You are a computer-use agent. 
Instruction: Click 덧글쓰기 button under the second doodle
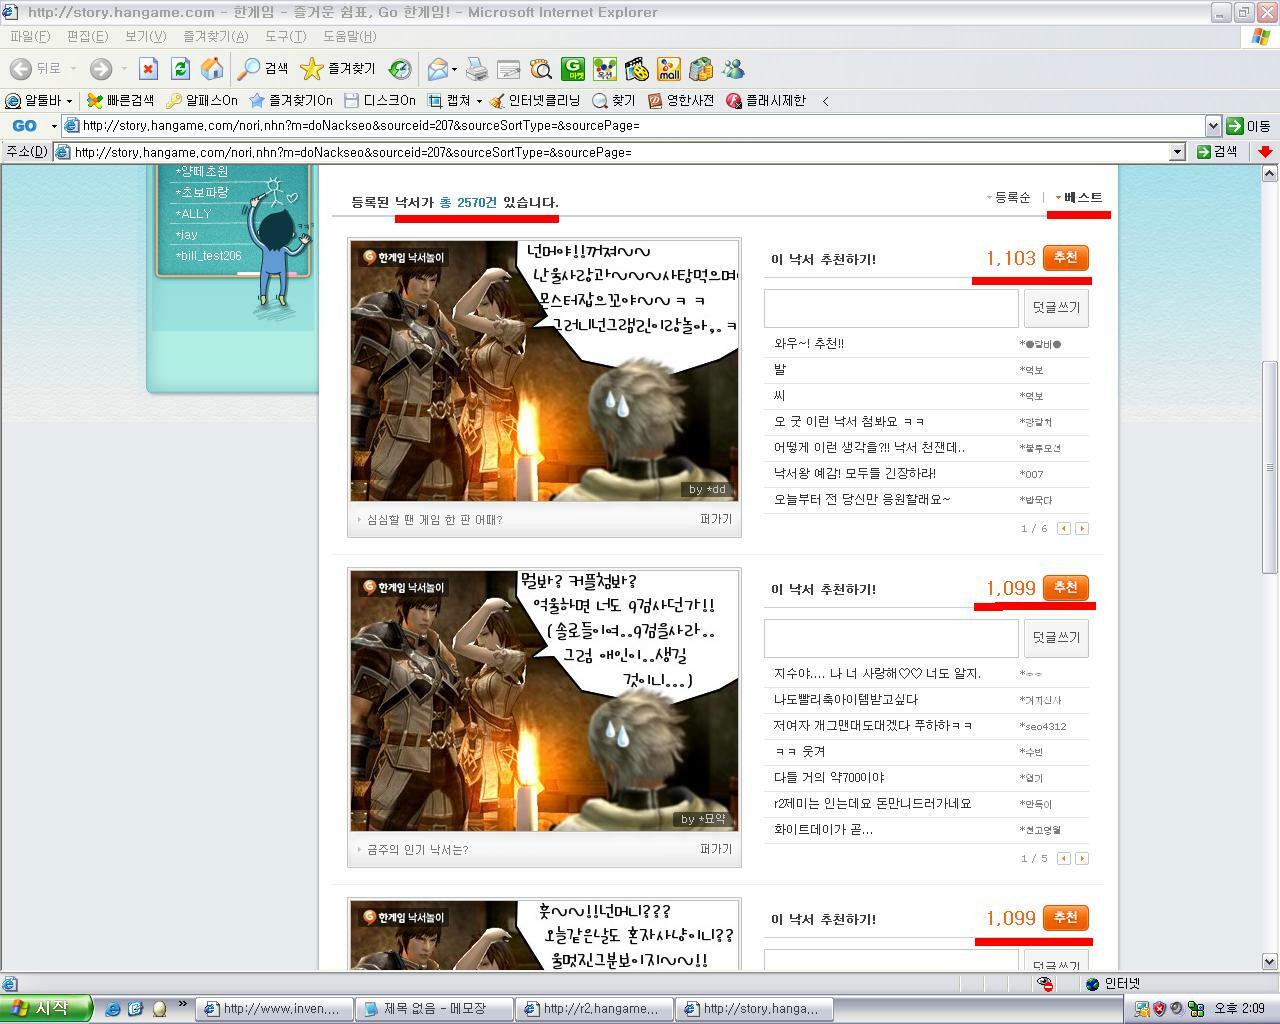[1056, 638]
